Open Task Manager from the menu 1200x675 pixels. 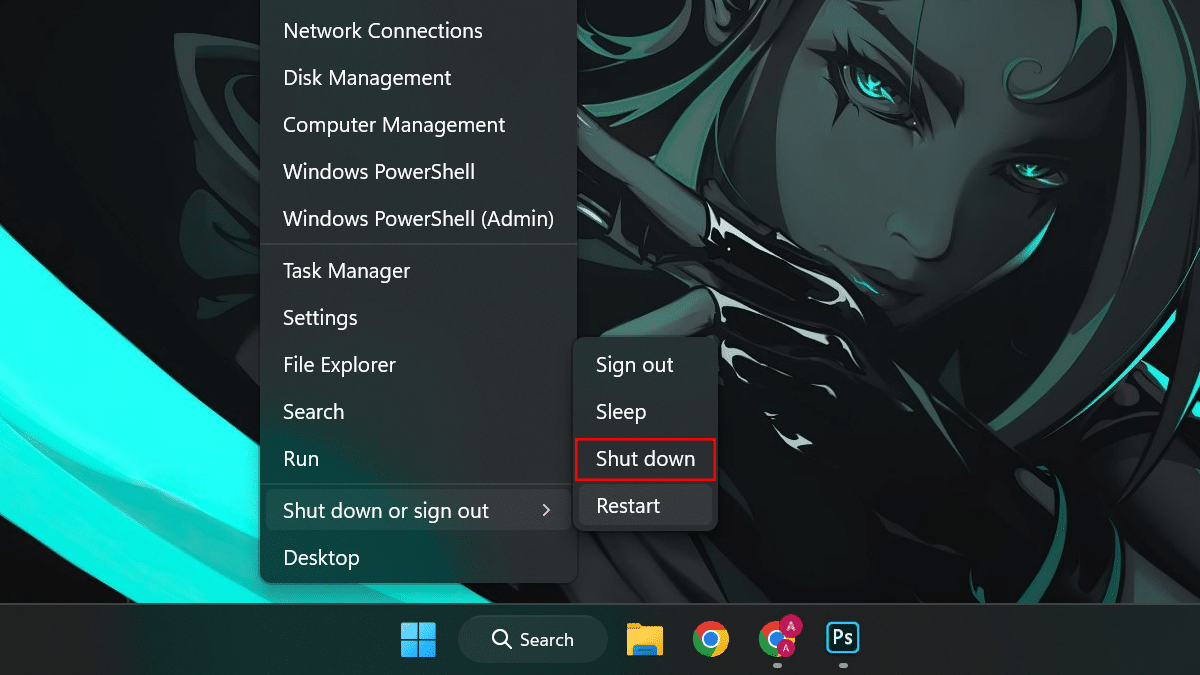(x=418, y=271)
